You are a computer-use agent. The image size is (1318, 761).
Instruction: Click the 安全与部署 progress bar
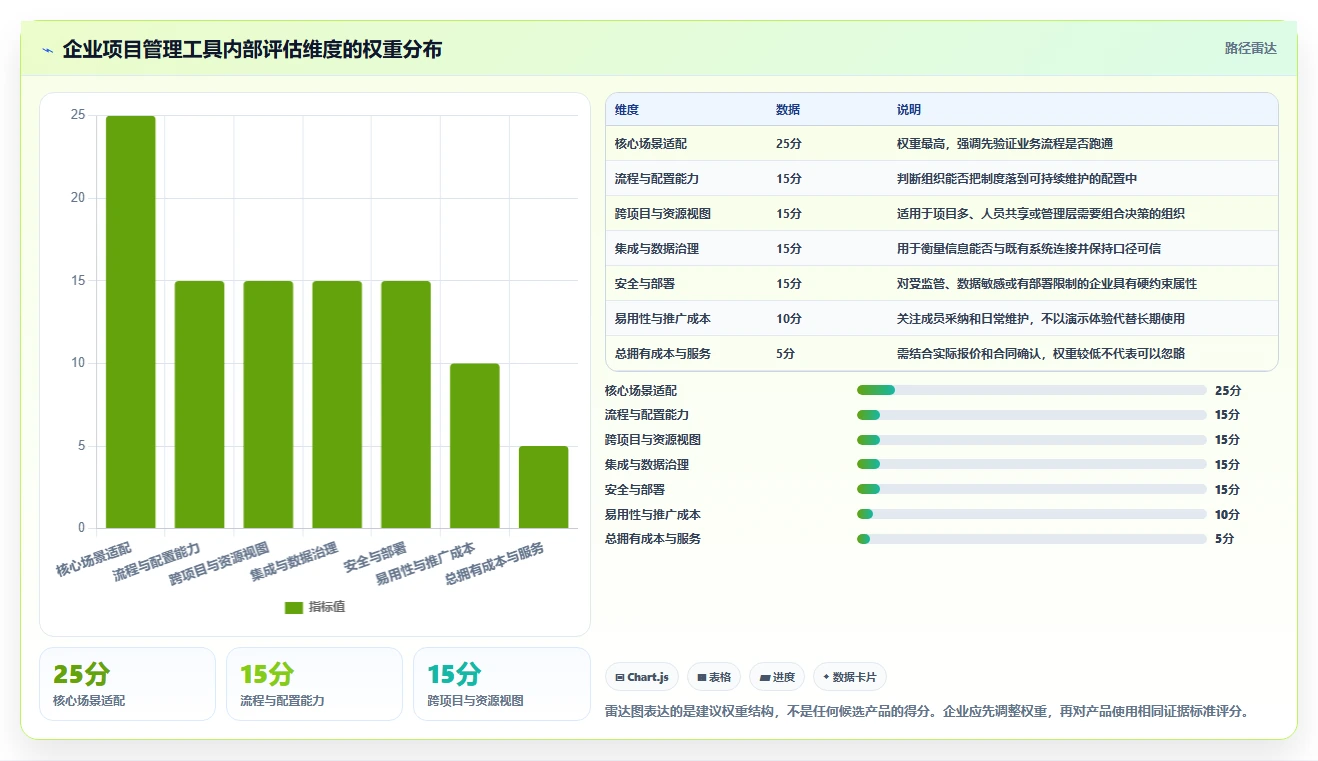tap(1032, 489)
